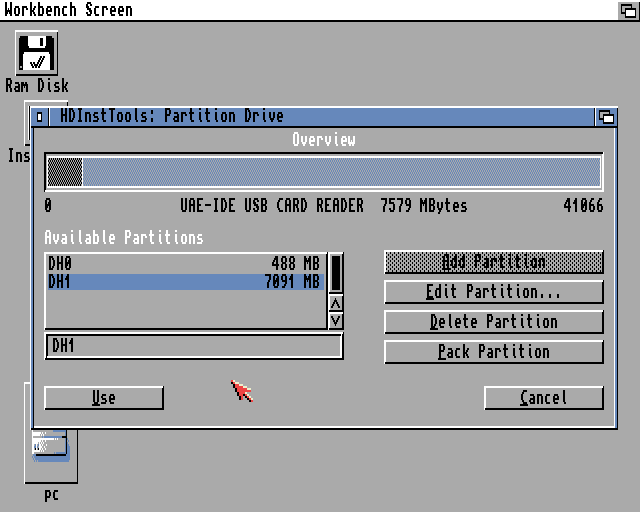Click the partition list scrollbar knob
This screenshot has width=640, height=512.
point(336,271)
